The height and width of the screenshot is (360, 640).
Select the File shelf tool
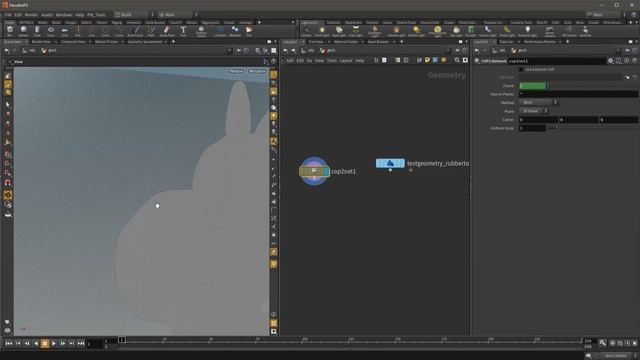pyautogui.click(x=249, y=31)
